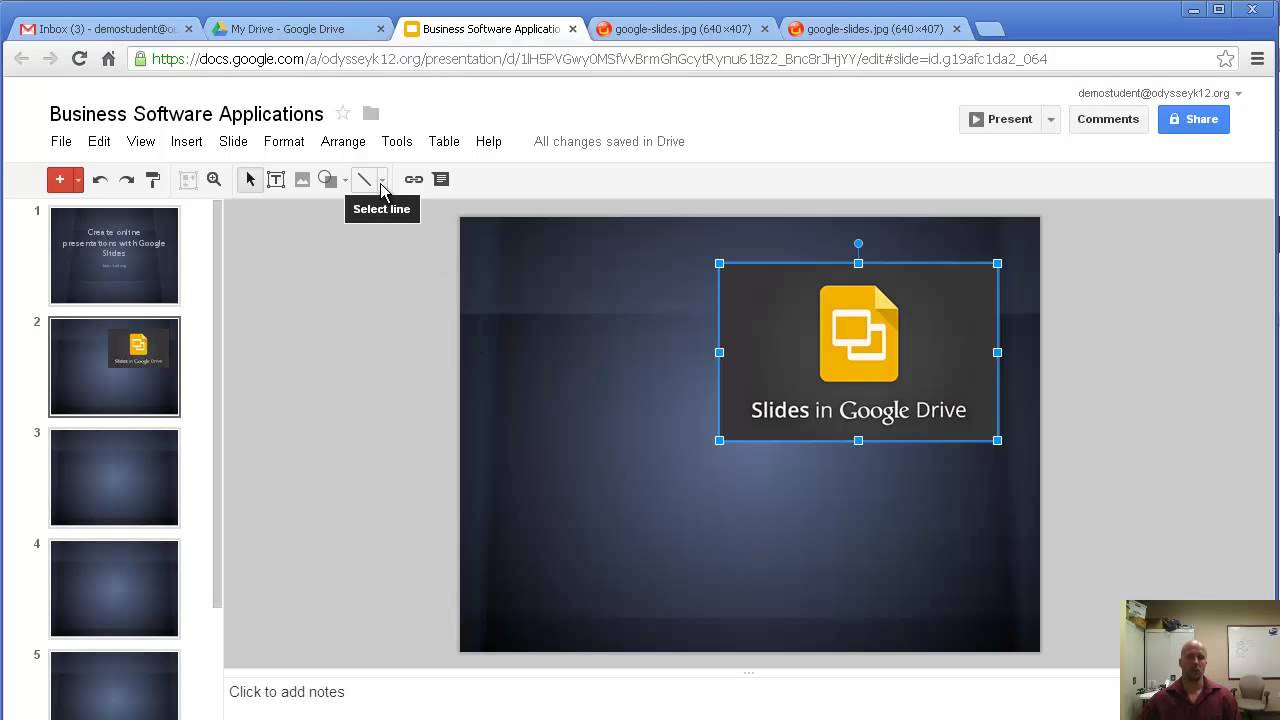Open the Insert menu
The width and height of the screenshot is (1280, 720).
[187, 141]
